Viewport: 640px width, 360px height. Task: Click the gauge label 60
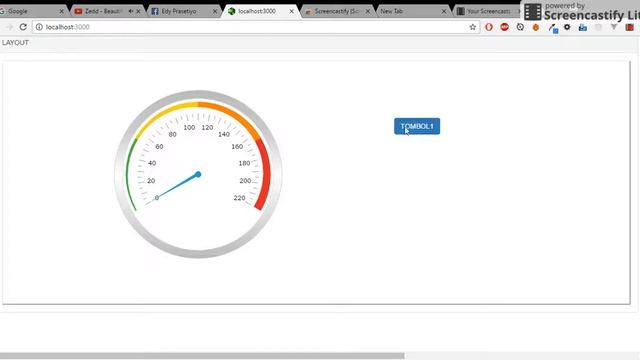coord(159,147)
